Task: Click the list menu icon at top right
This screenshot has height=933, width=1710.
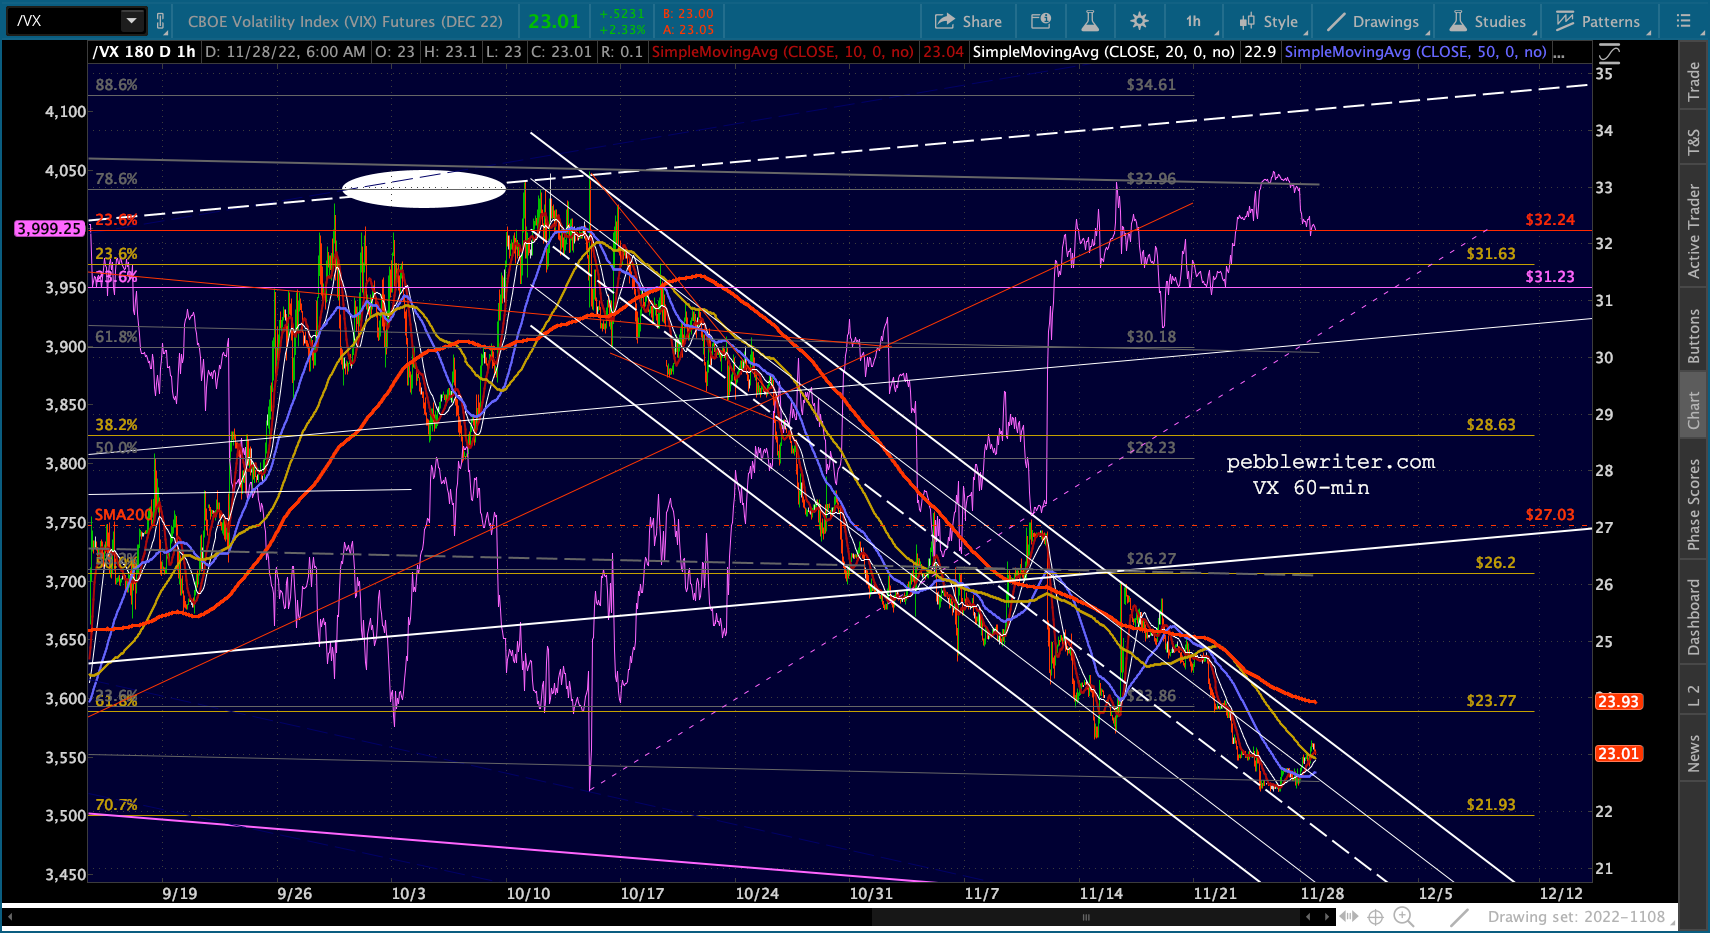Action: coord(1684,21)
